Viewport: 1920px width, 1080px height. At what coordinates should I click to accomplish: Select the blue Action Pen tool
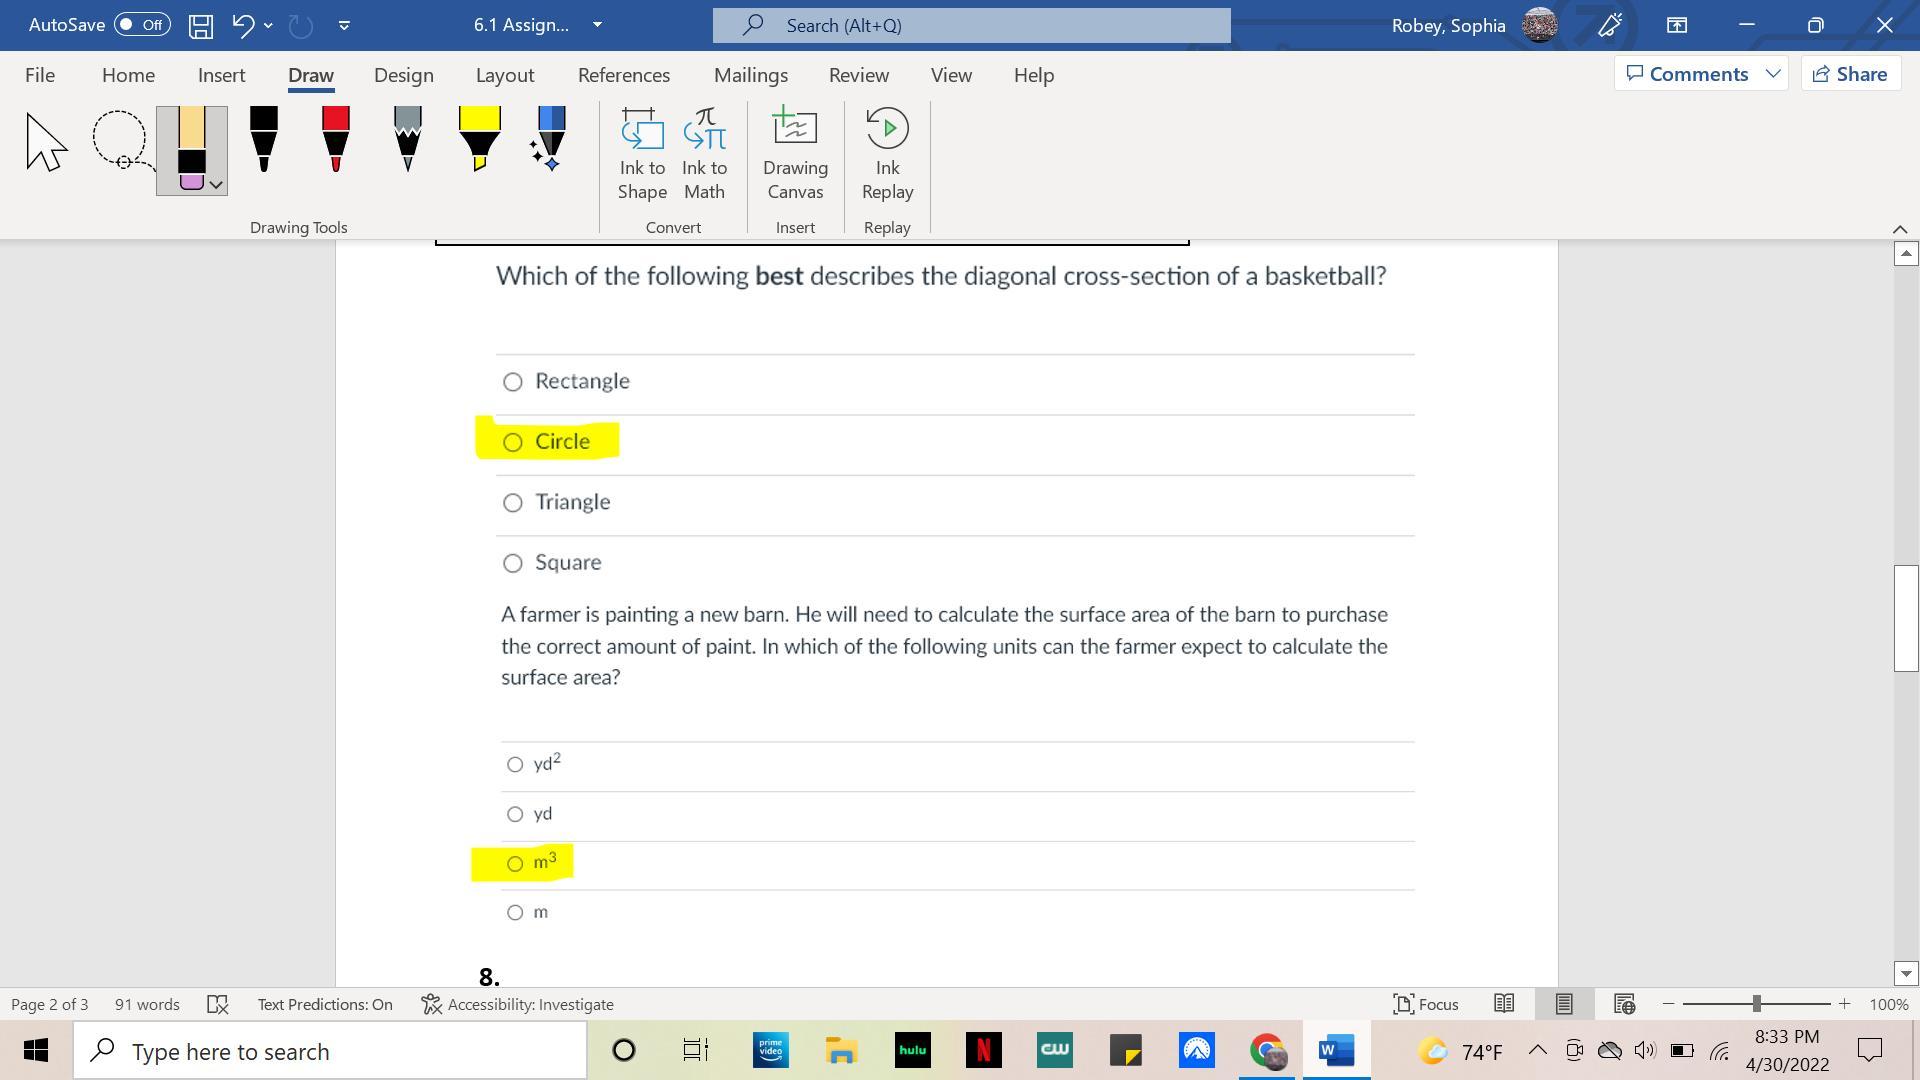(550, 139)
